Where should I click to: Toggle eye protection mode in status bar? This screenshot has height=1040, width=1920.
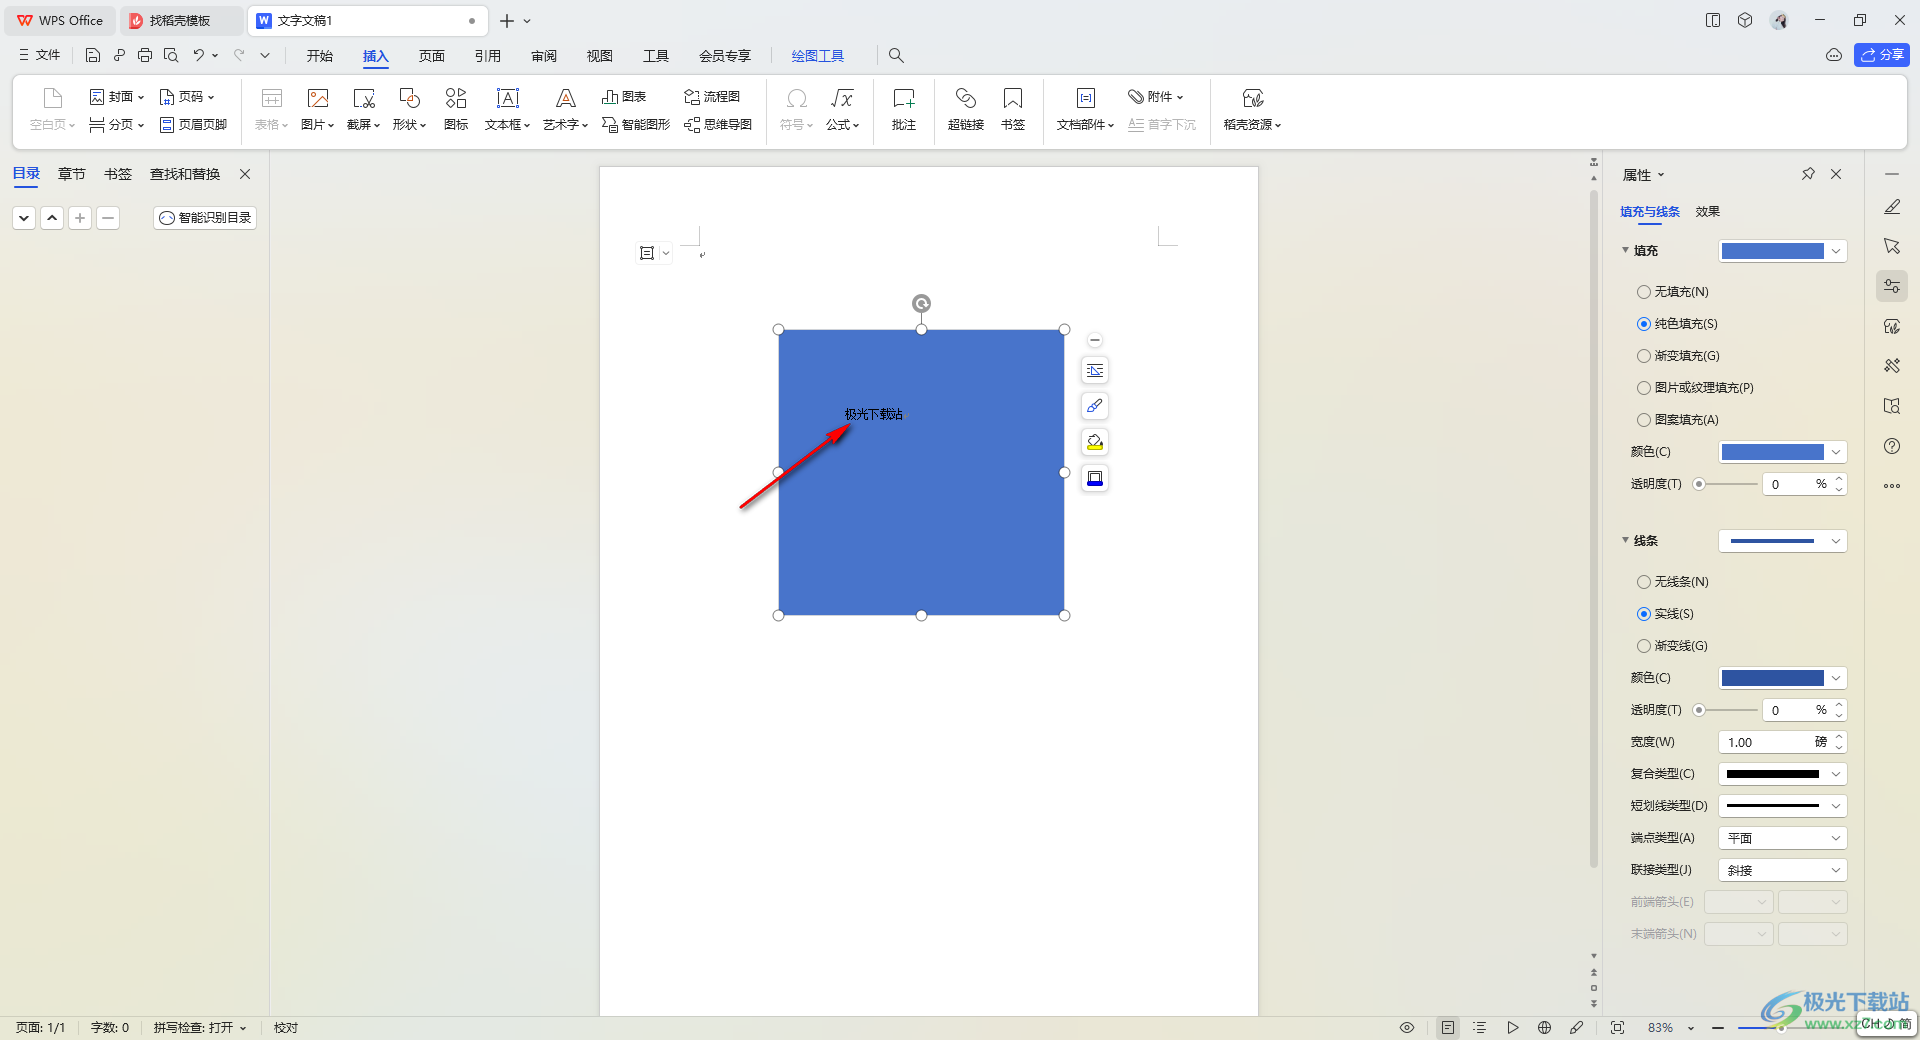1407,1028
